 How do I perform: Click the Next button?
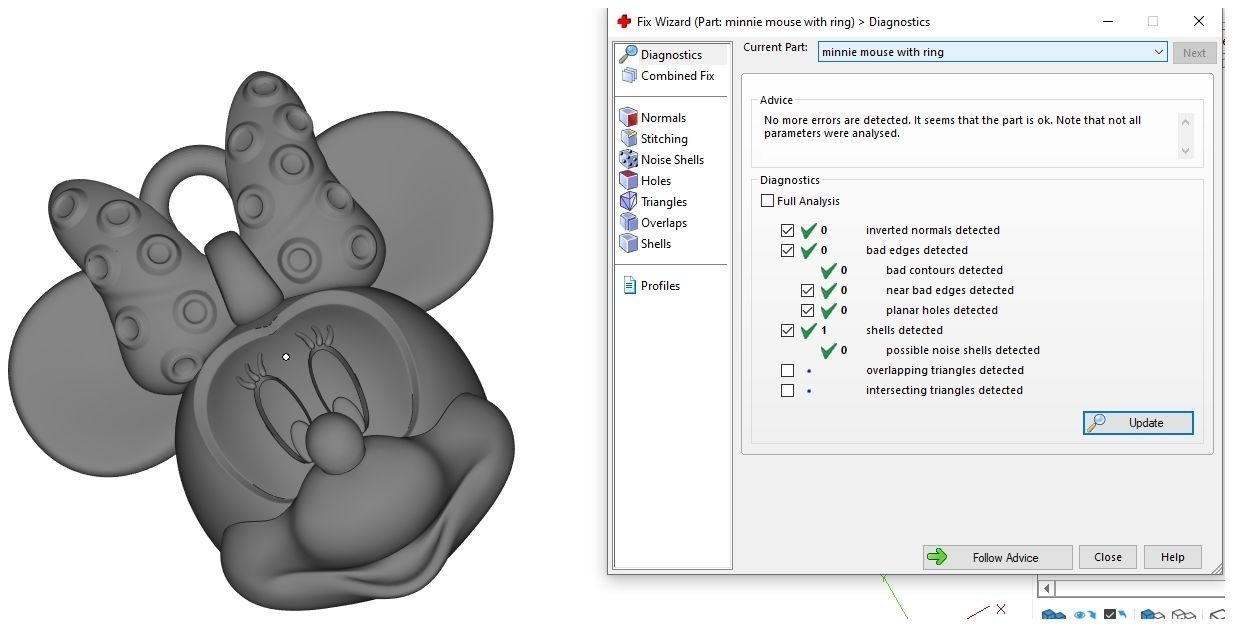coord(1194,53)
